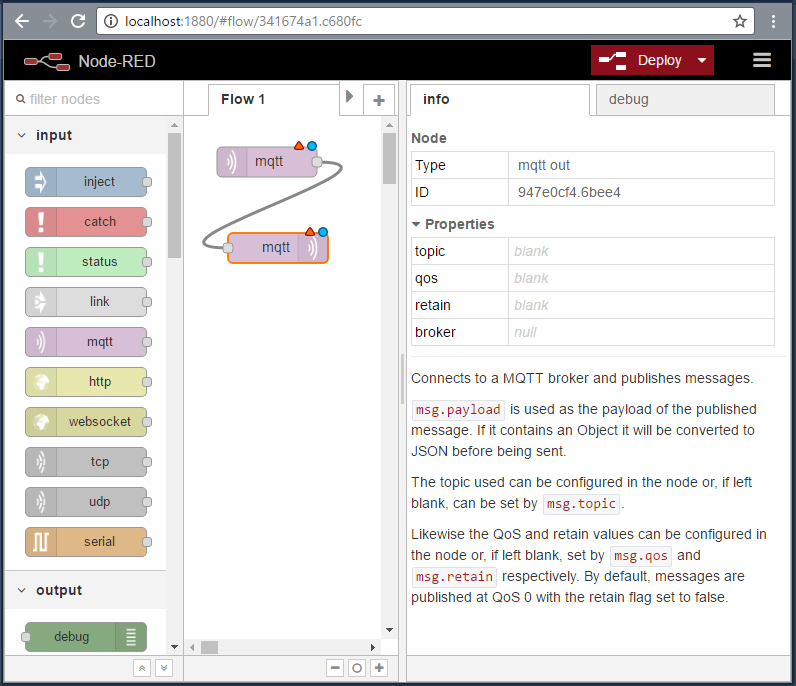The height and width of the screenshot is (686, 796).
Task: Open the hamburger main menu
Action: pyautogui.click(x=762, y=60)
